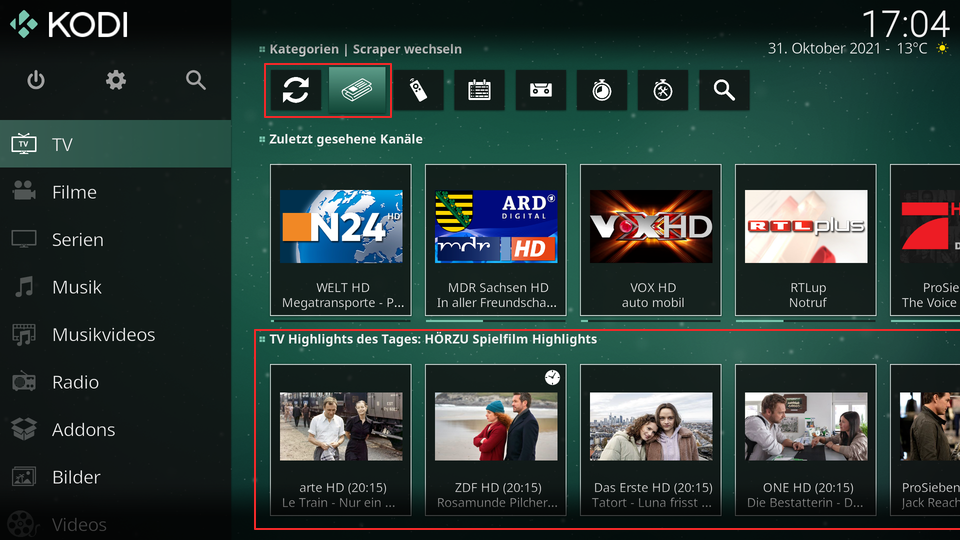The height and width of the screenshot is (540, 960).
Task: Open the WELT HD channel tile
Action: [341, 240]
